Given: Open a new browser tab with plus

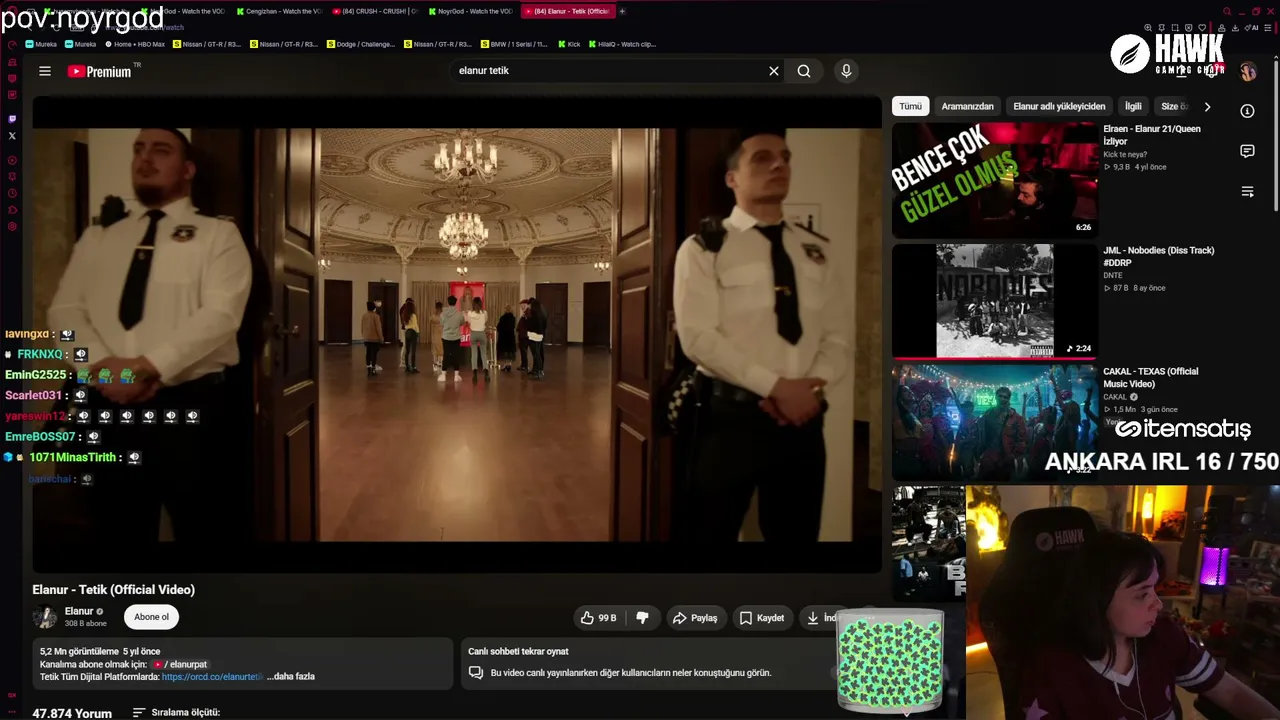Looking at the screenshot, I should (x=622, y=11).
